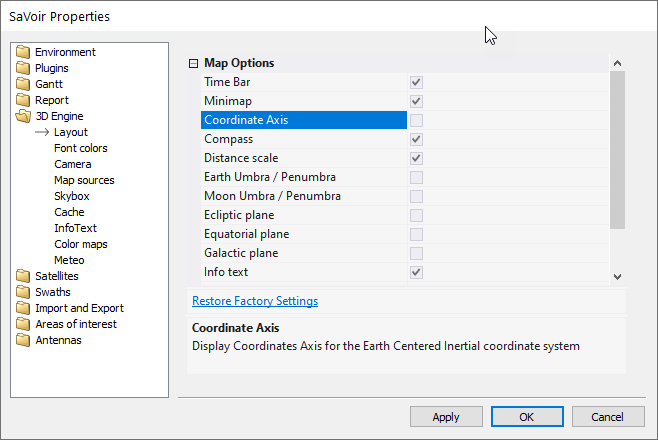Screen dimensions: 658x440
Task: Click Restore Factory Settings link
Action: click(x=255, y=301)
